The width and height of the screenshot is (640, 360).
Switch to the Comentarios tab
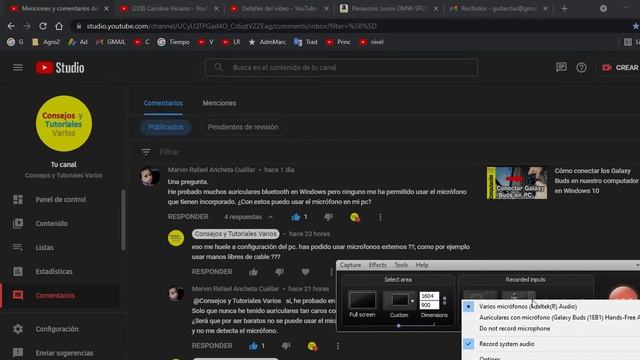point(163,103)
